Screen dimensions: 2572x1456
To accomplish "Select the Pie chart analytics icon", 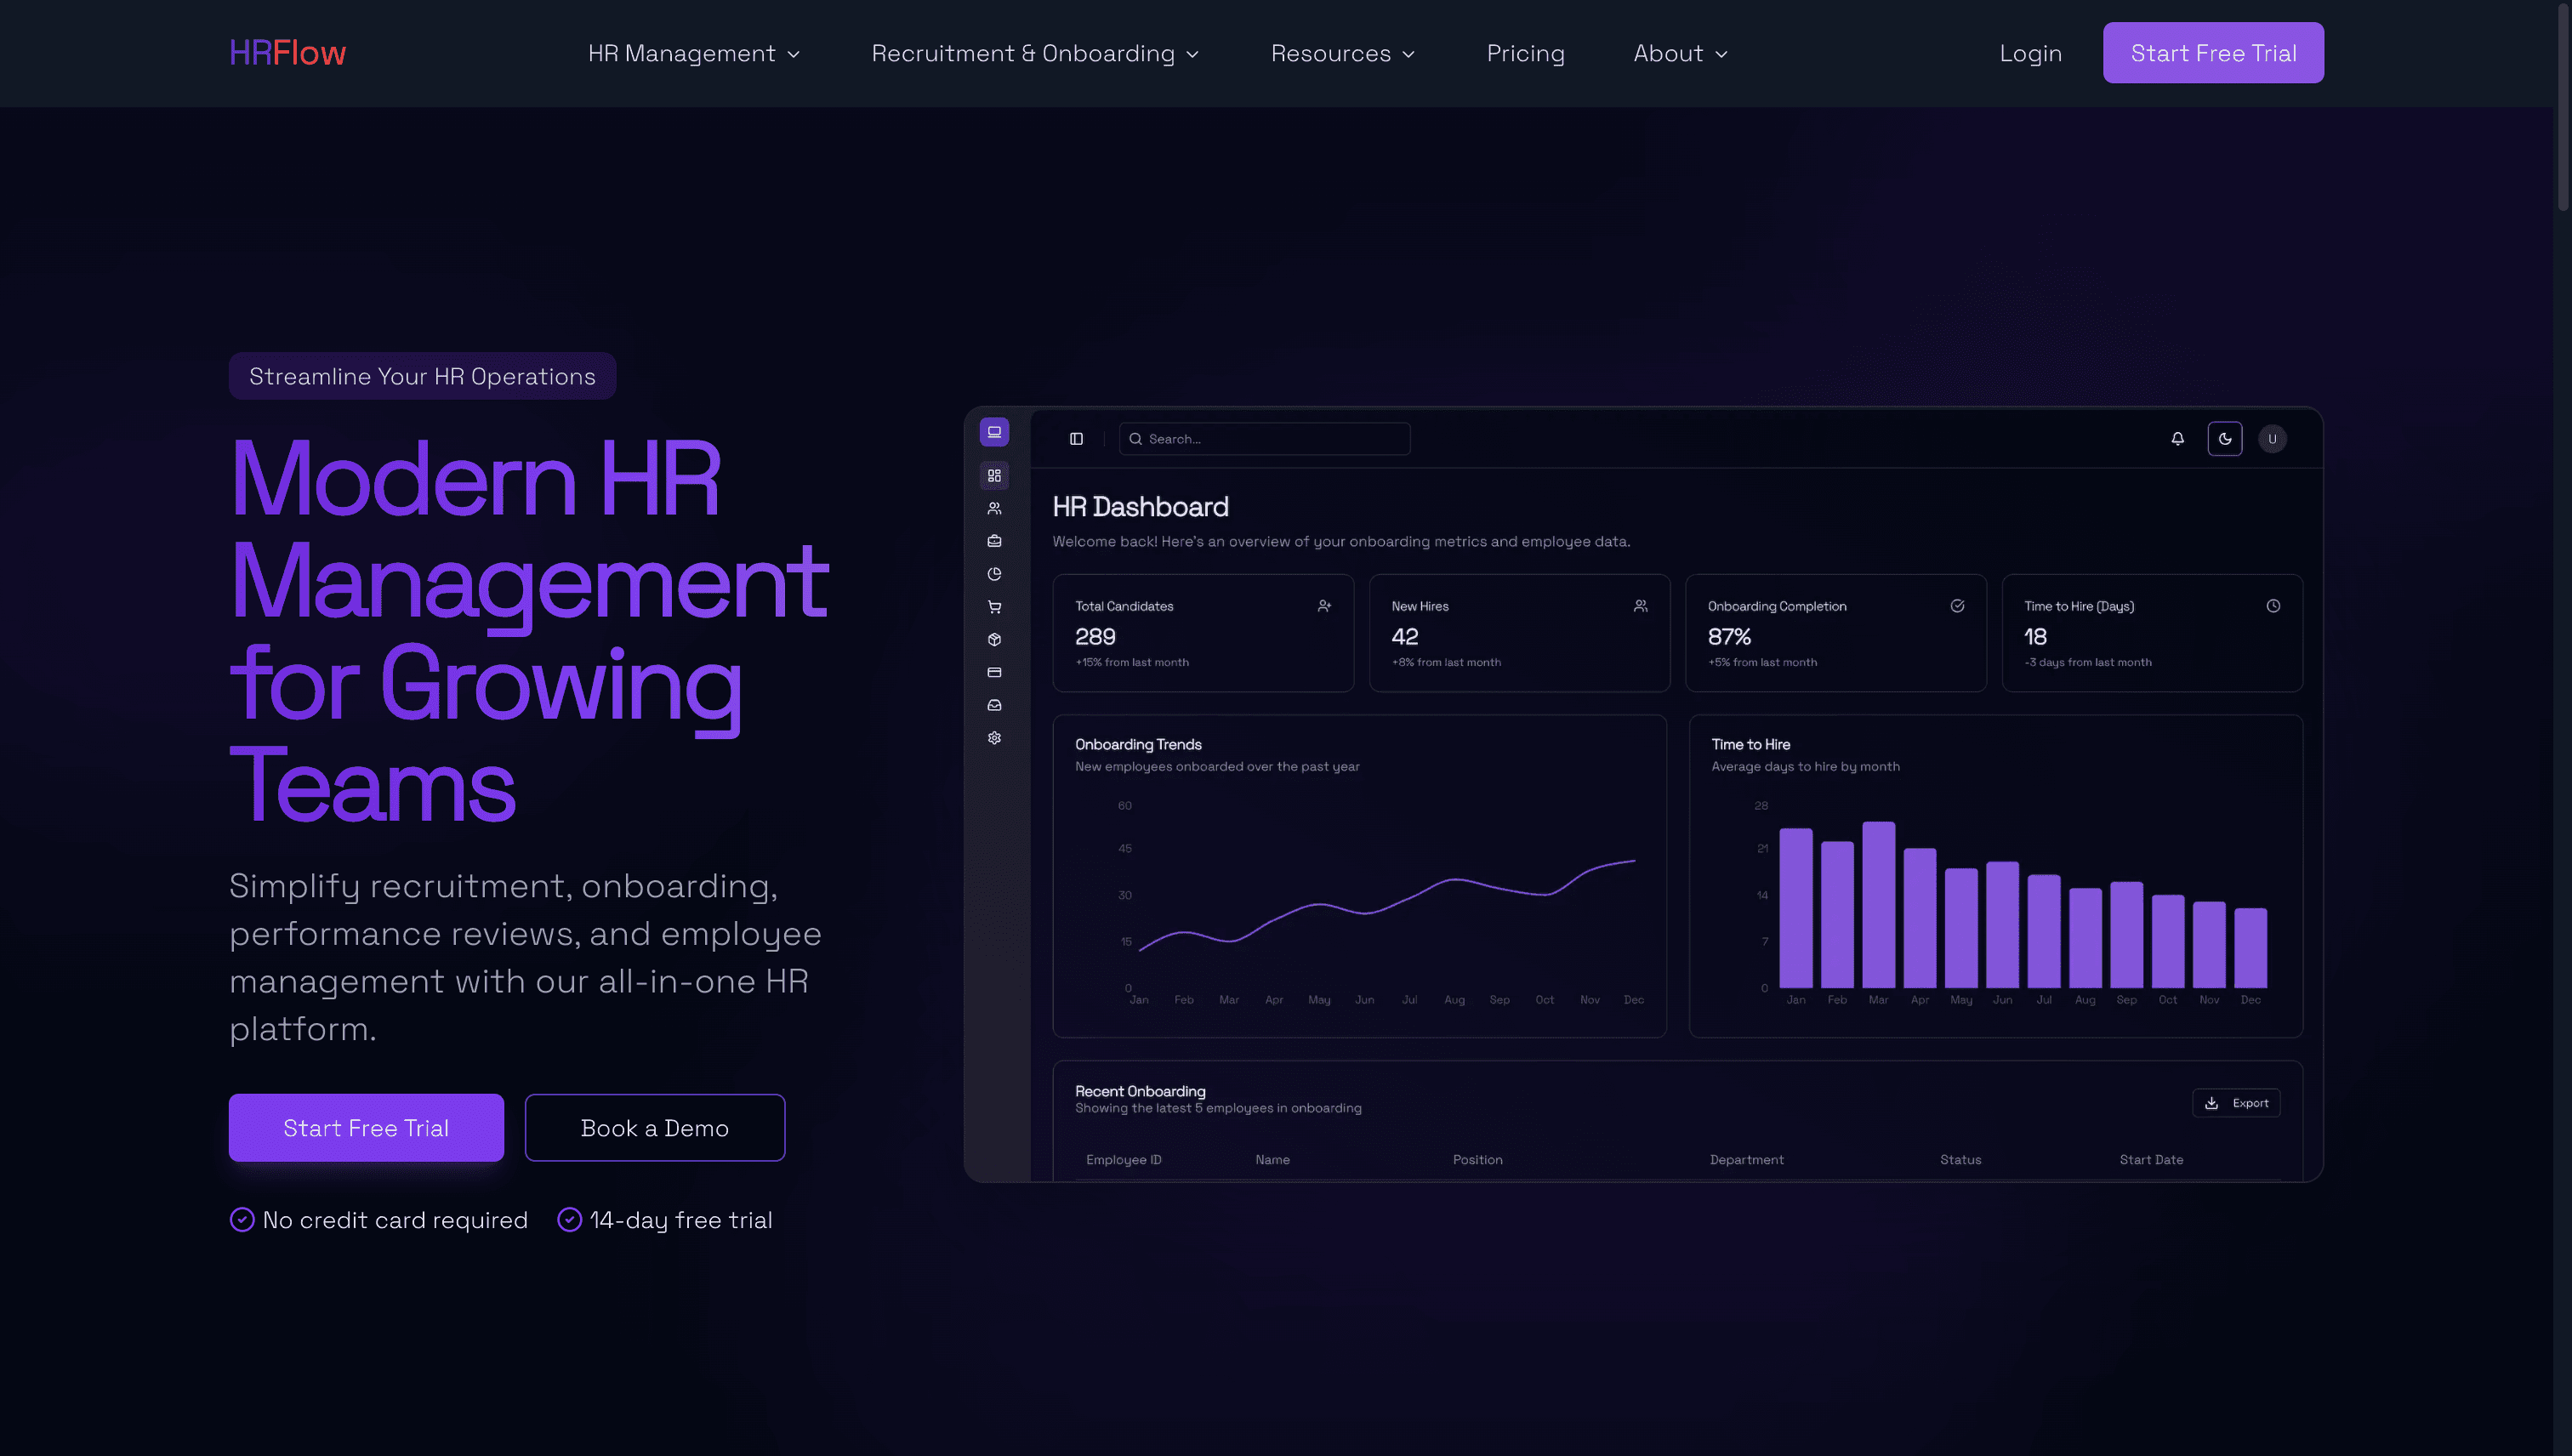I will pos(994,573).
